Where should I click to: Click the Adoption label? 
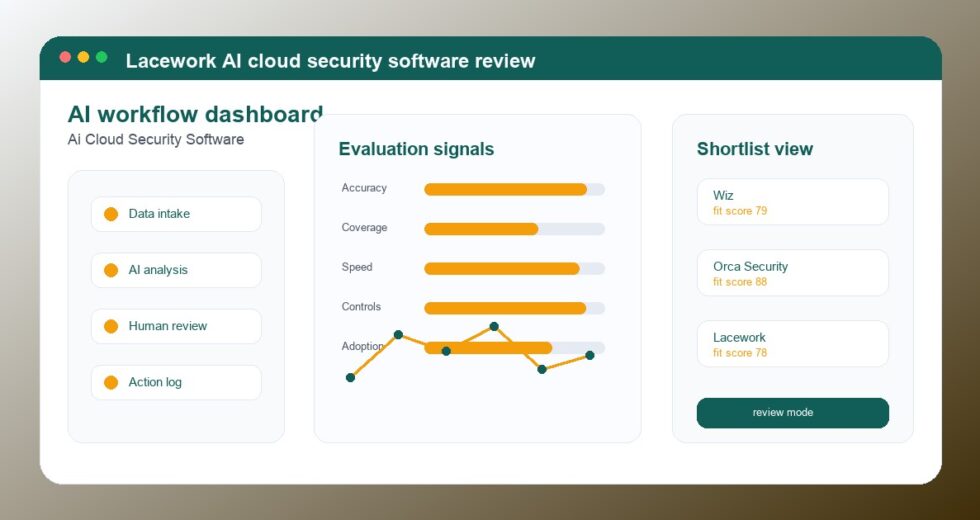pos(362,346)
